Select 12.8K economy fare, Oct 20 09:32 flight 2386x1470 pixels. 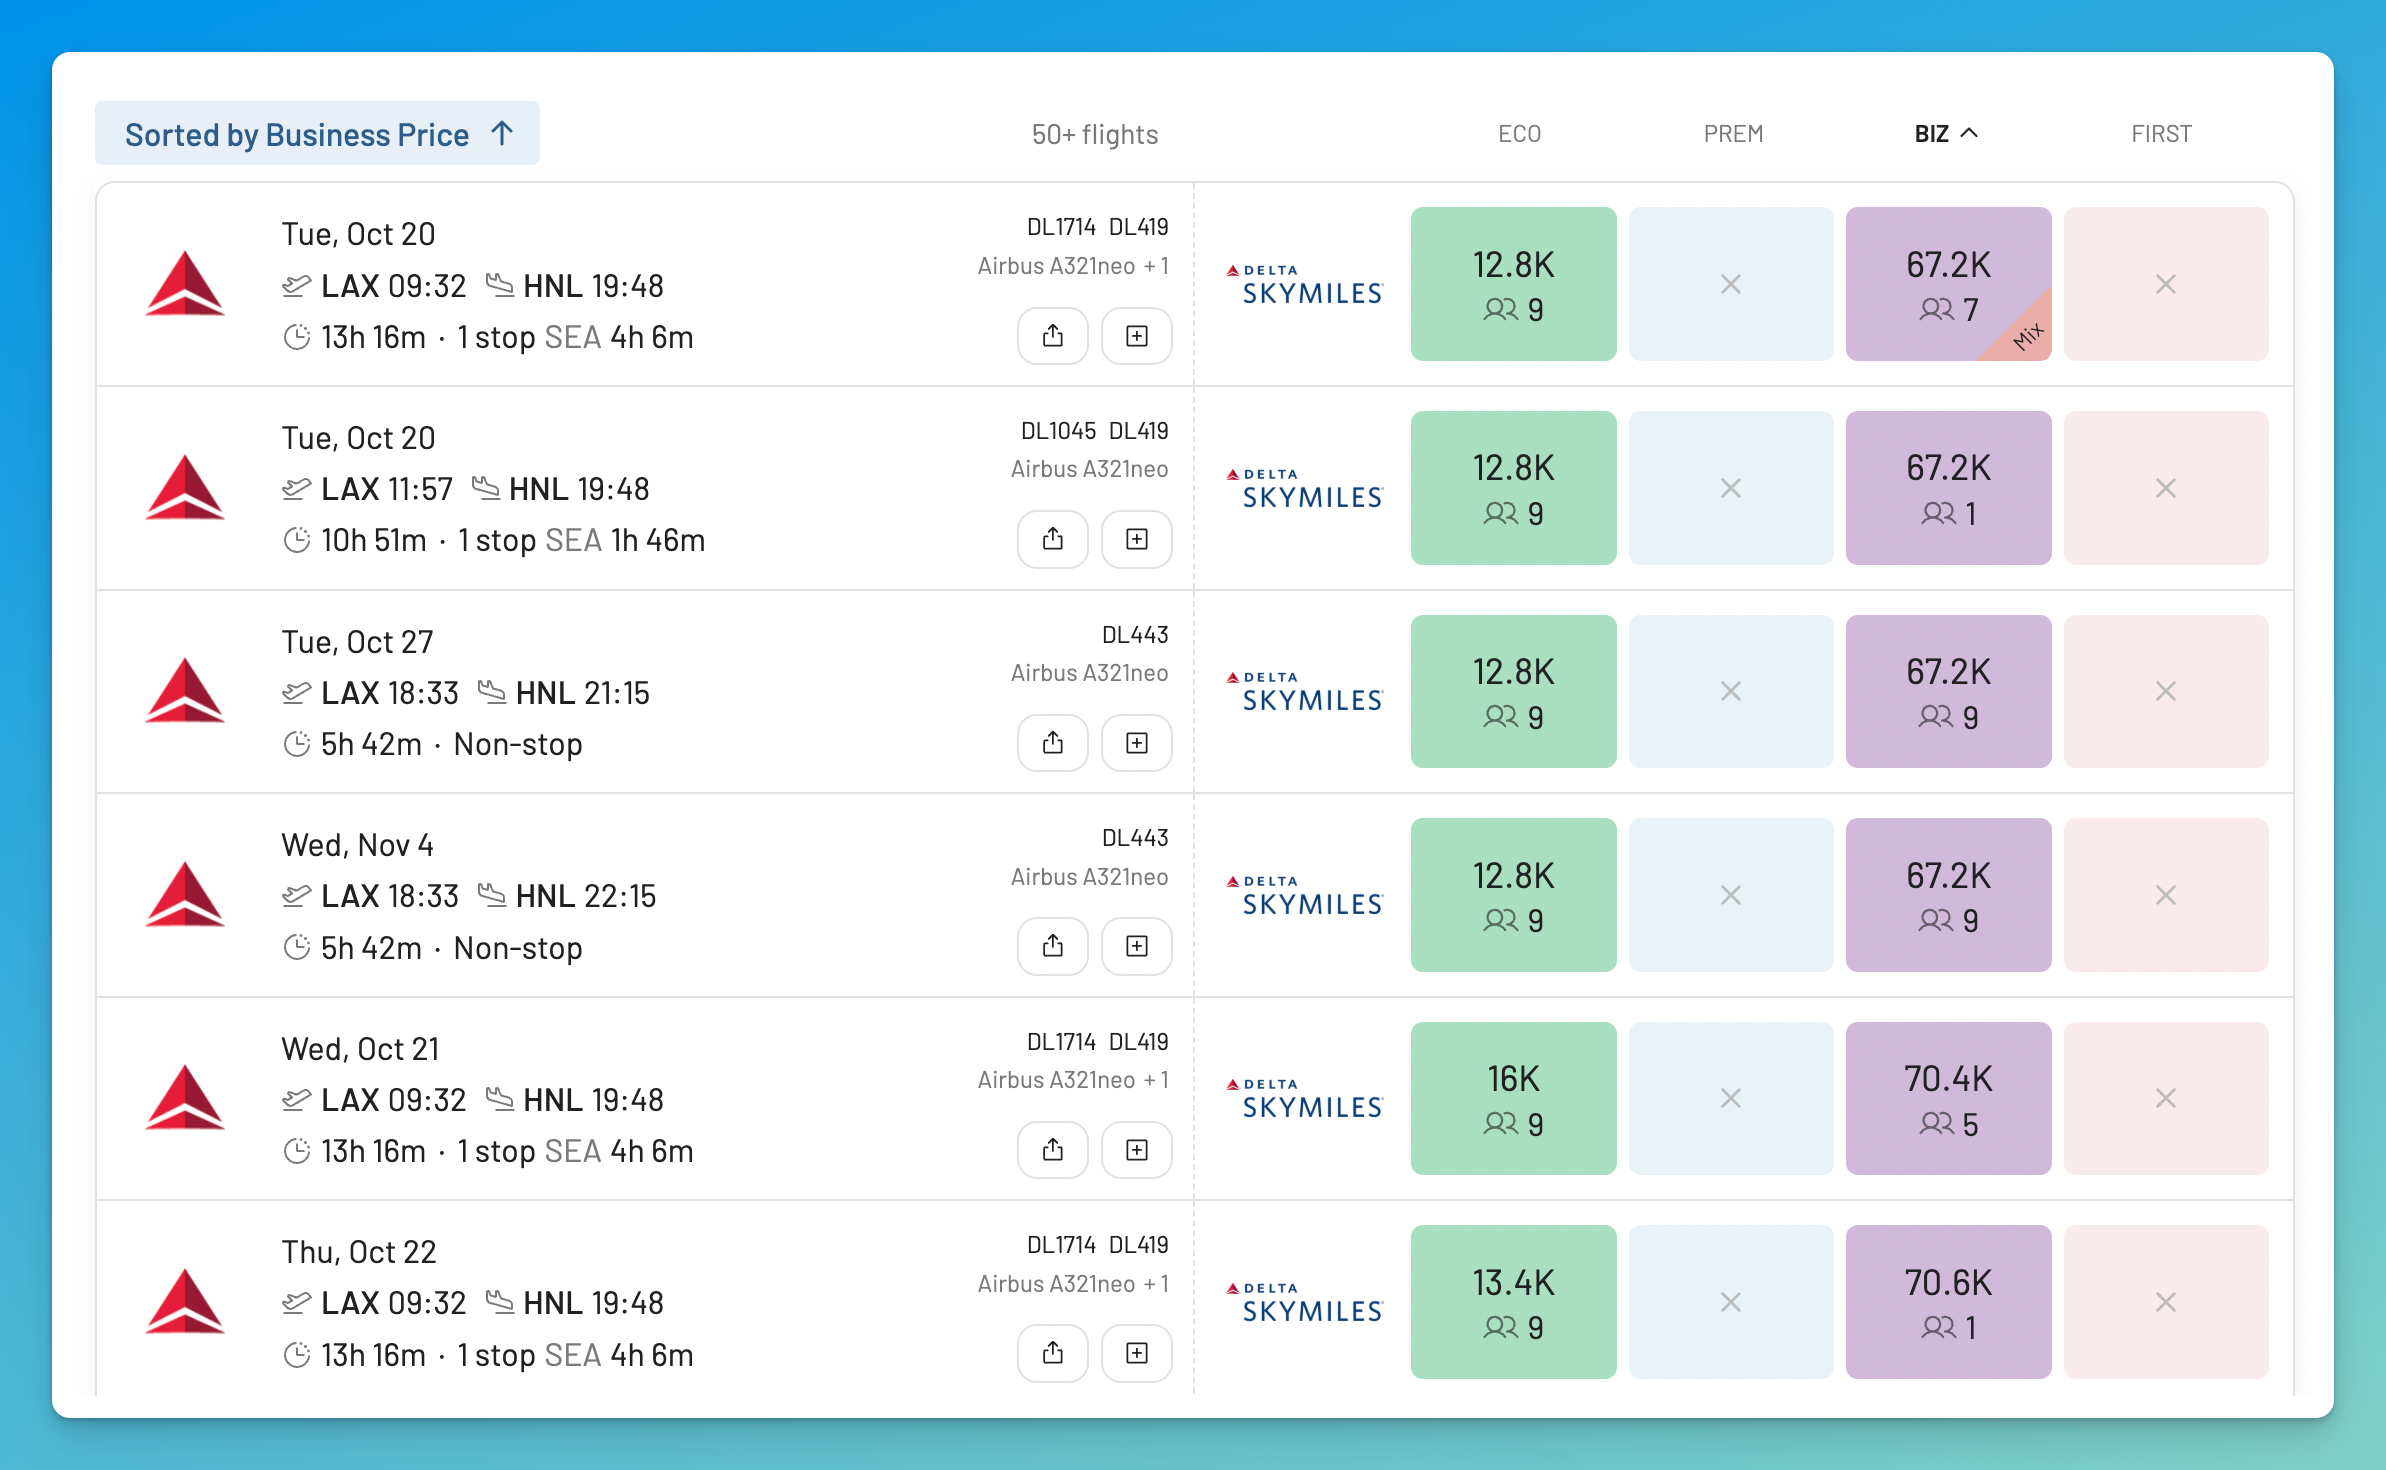(x=1513, y=284)
